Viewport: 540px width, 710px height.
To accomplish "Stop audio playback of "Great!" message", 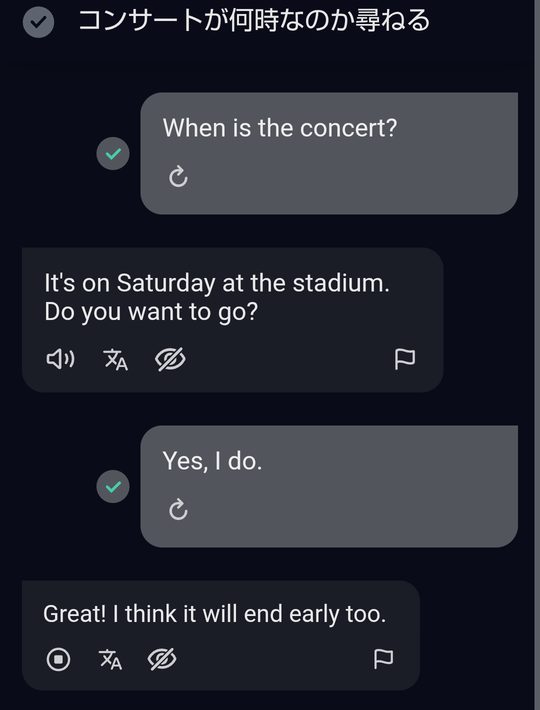I will click(58, 659).
